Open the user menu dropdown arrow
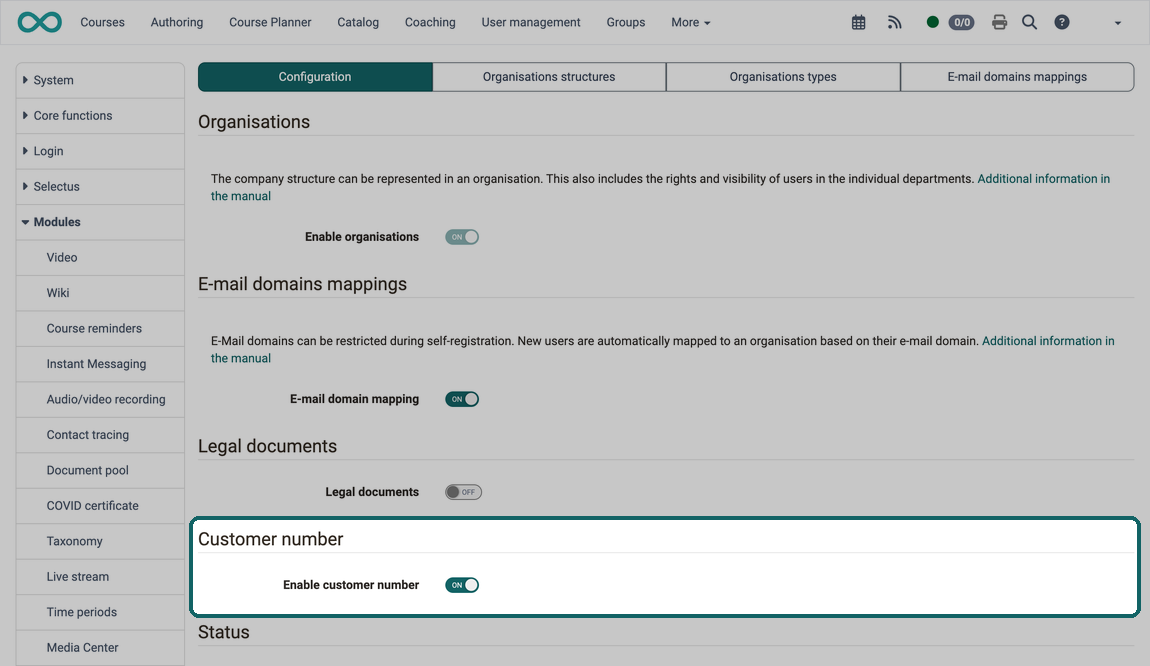Screen dimensions: 1150x666 [1118, 23]
